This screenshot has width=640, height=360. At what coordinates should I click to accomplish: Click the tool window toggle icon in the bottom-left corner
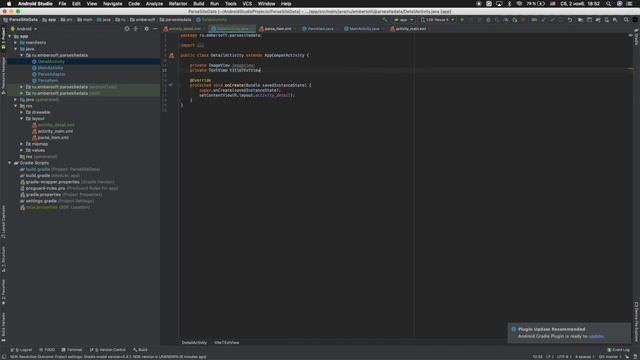[x=4, y=357]
